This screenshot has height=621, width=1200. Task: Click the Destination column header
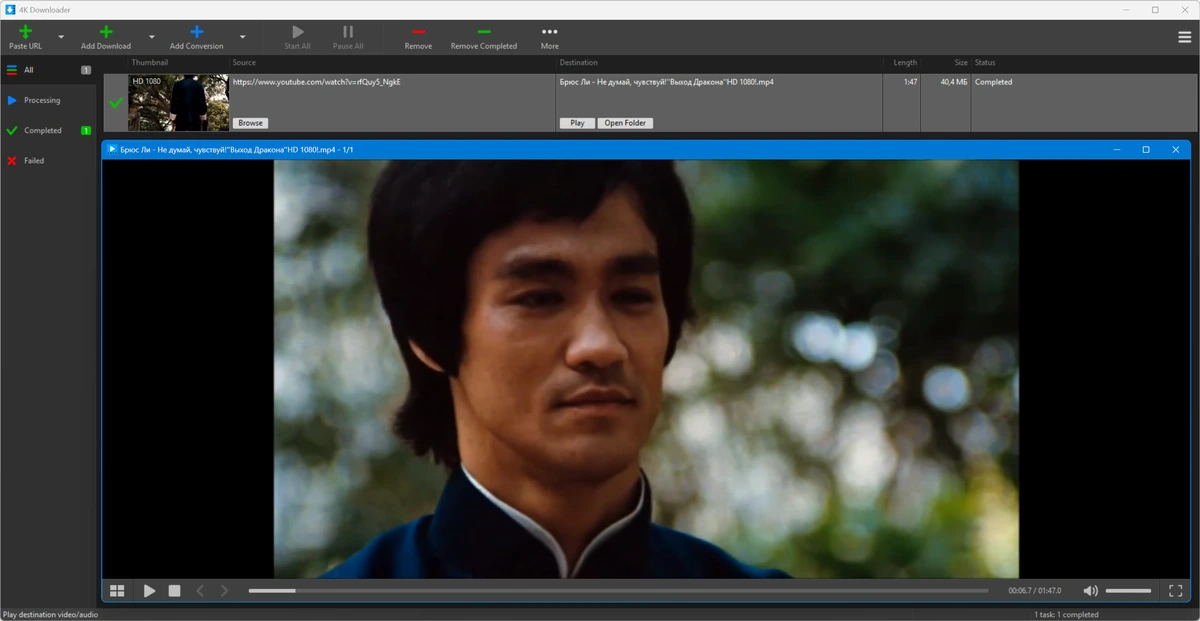[x=579, y=62]
